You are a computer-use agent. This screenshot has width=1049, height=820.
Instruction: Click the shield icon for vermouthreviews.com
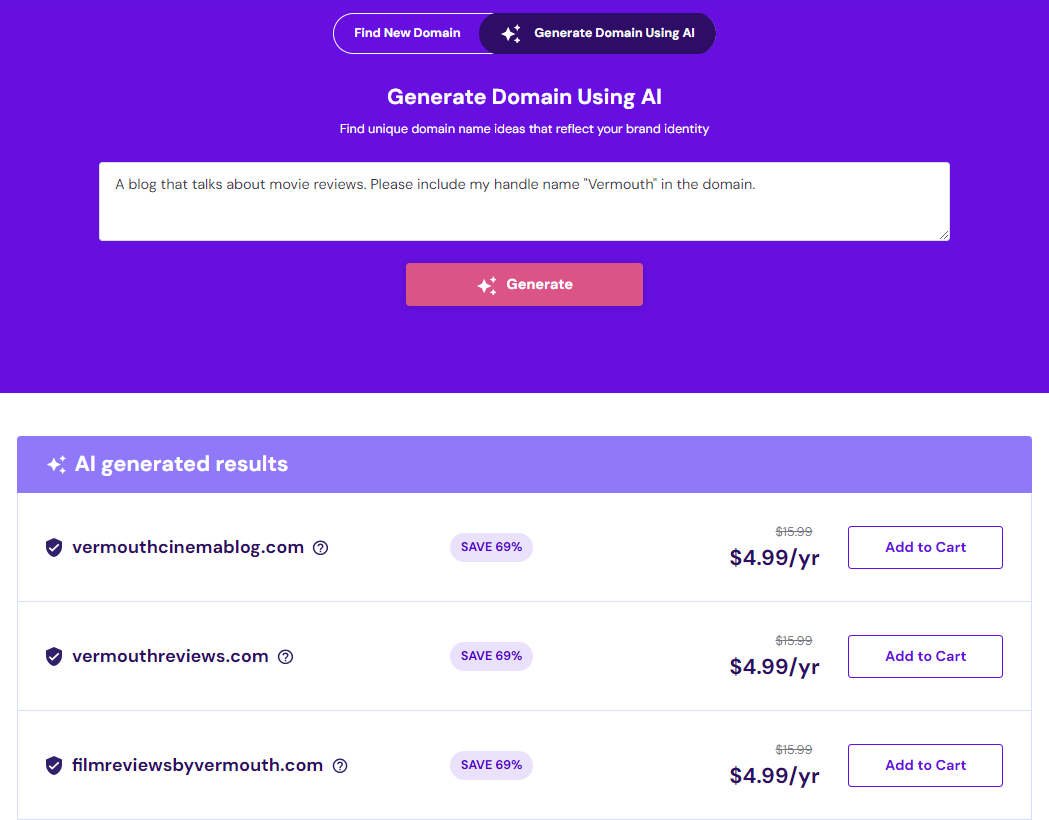(x=54, y=657)
